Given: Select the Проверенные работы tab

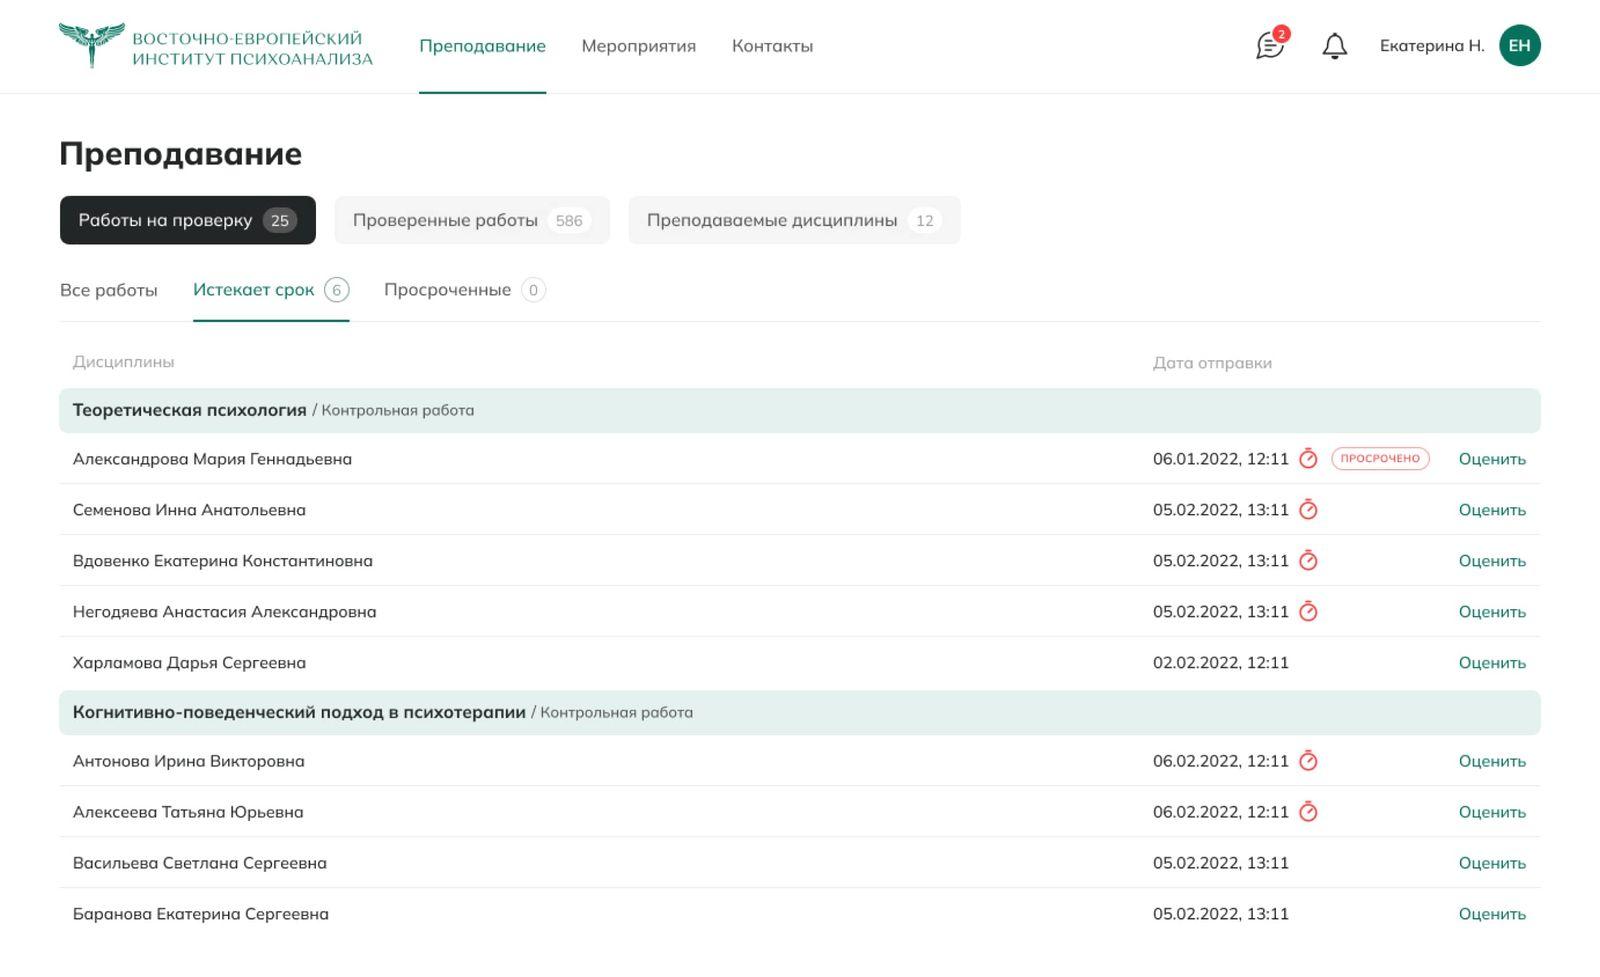Looking at the screenshot, I should pyautogui.click(x=471, y=220).
